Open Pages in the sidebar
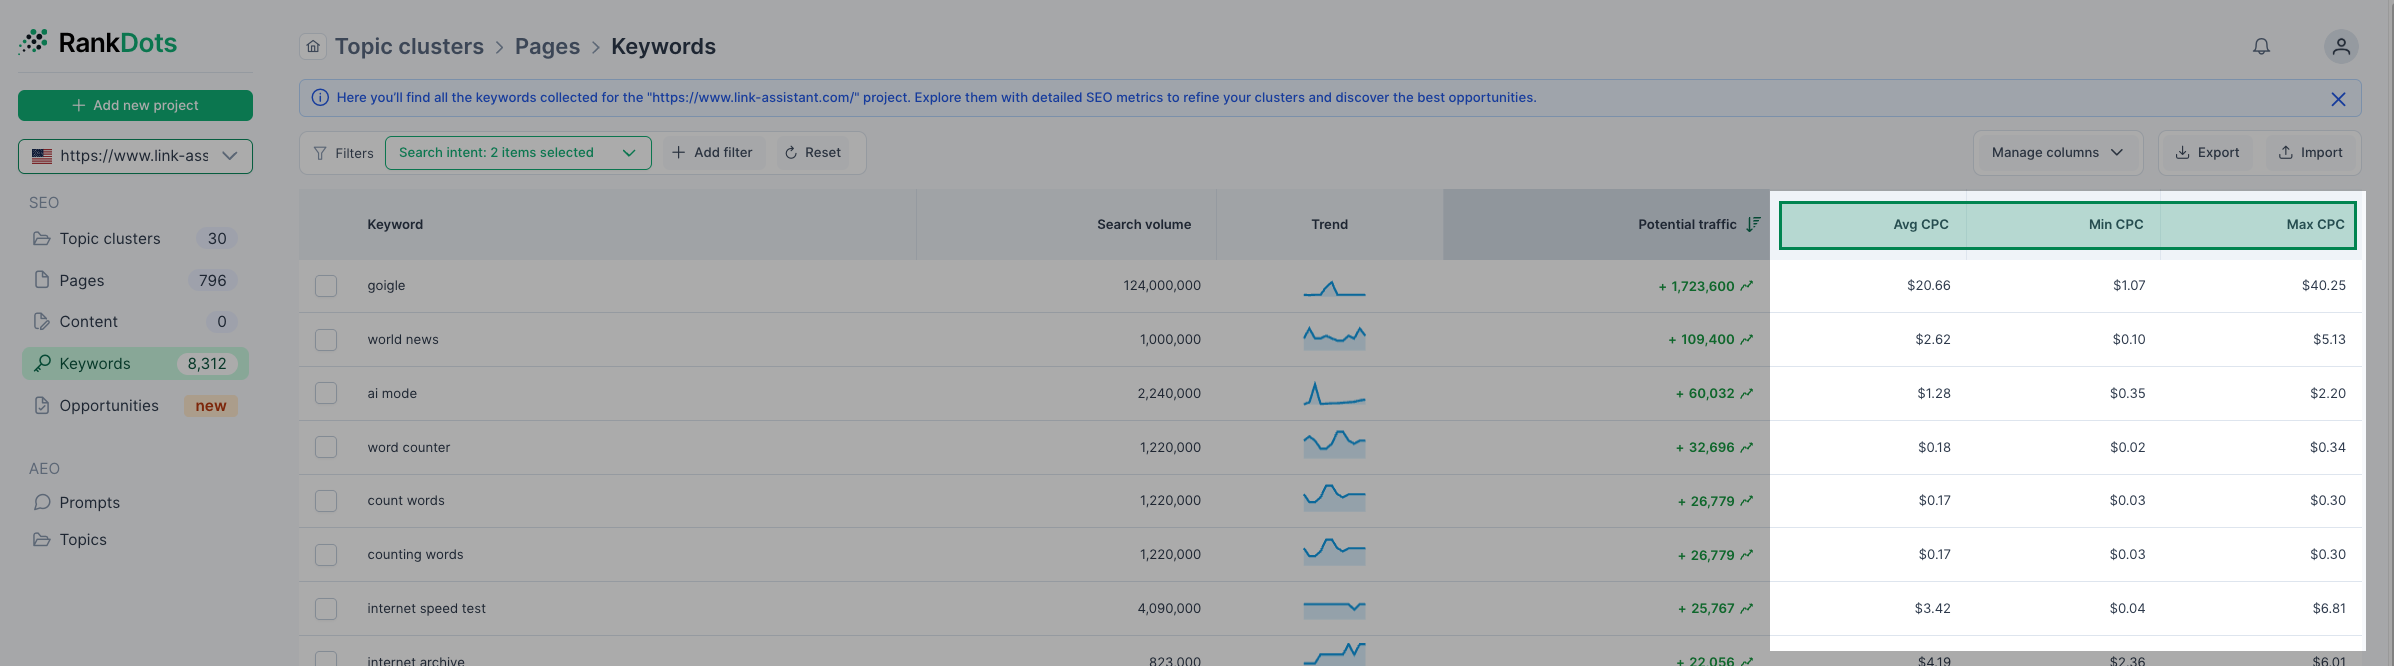 click(x=135, y=281)
